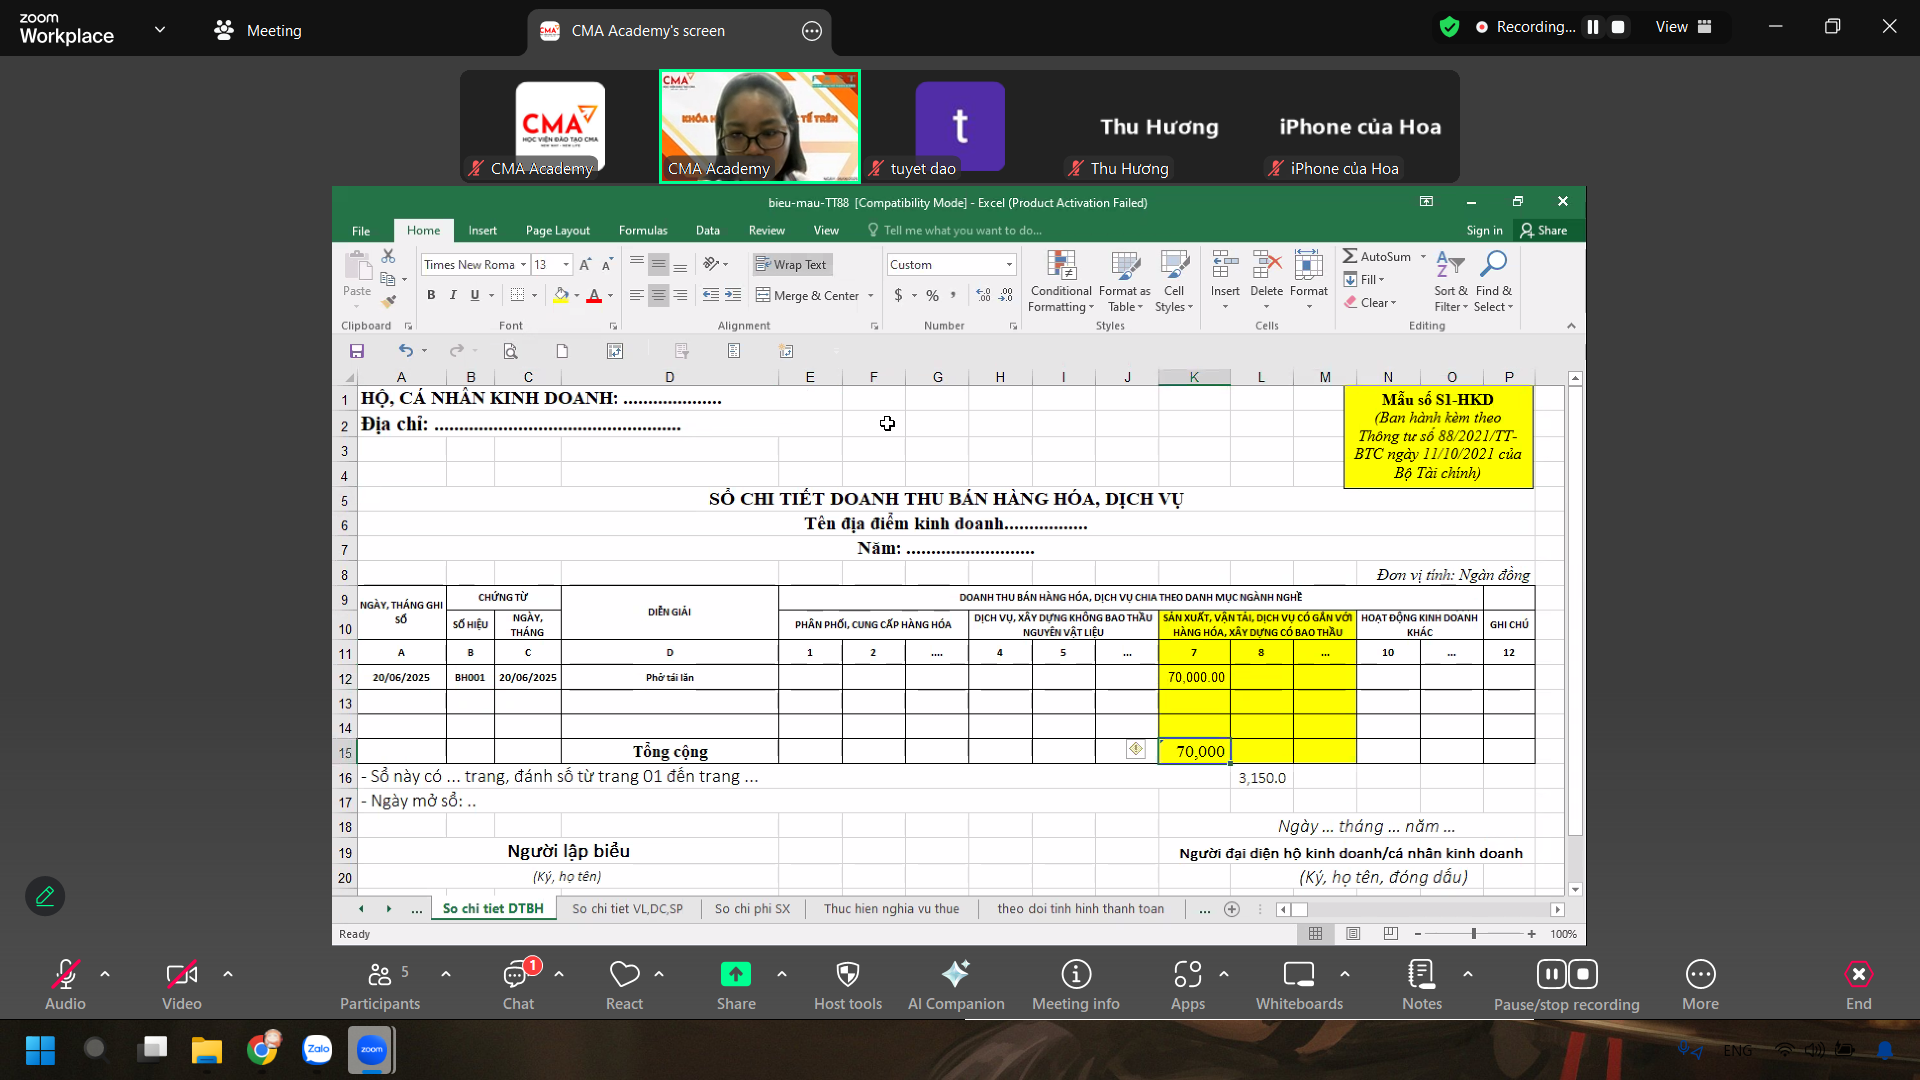Click the Meeting tab
1920x1080 pixels.
[258, 30]
